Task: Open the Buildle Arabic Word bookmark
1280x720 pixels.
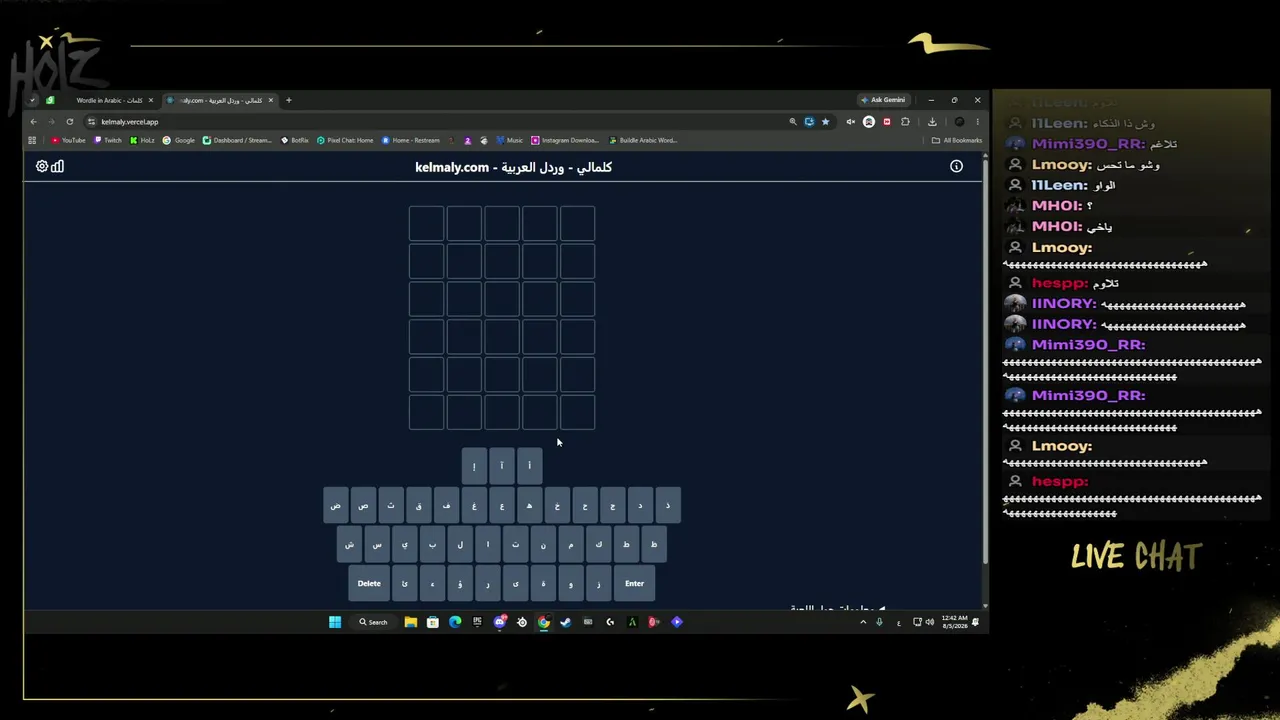Action: [643, 140]
